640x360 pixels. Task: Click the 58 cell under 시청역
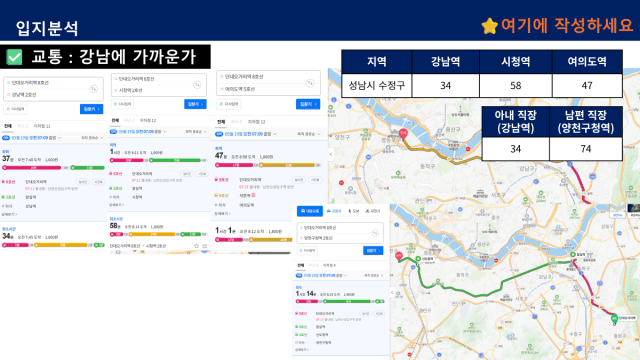click(516, 85)
